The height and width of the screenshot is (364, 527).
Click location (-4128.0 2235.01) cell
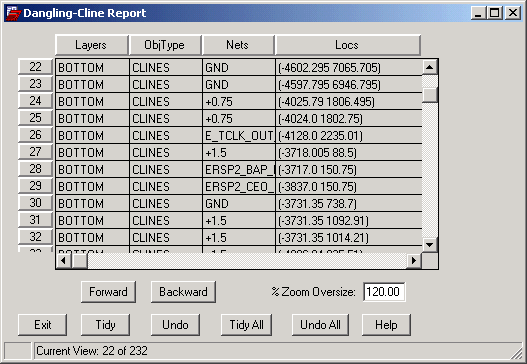point(349,135)
